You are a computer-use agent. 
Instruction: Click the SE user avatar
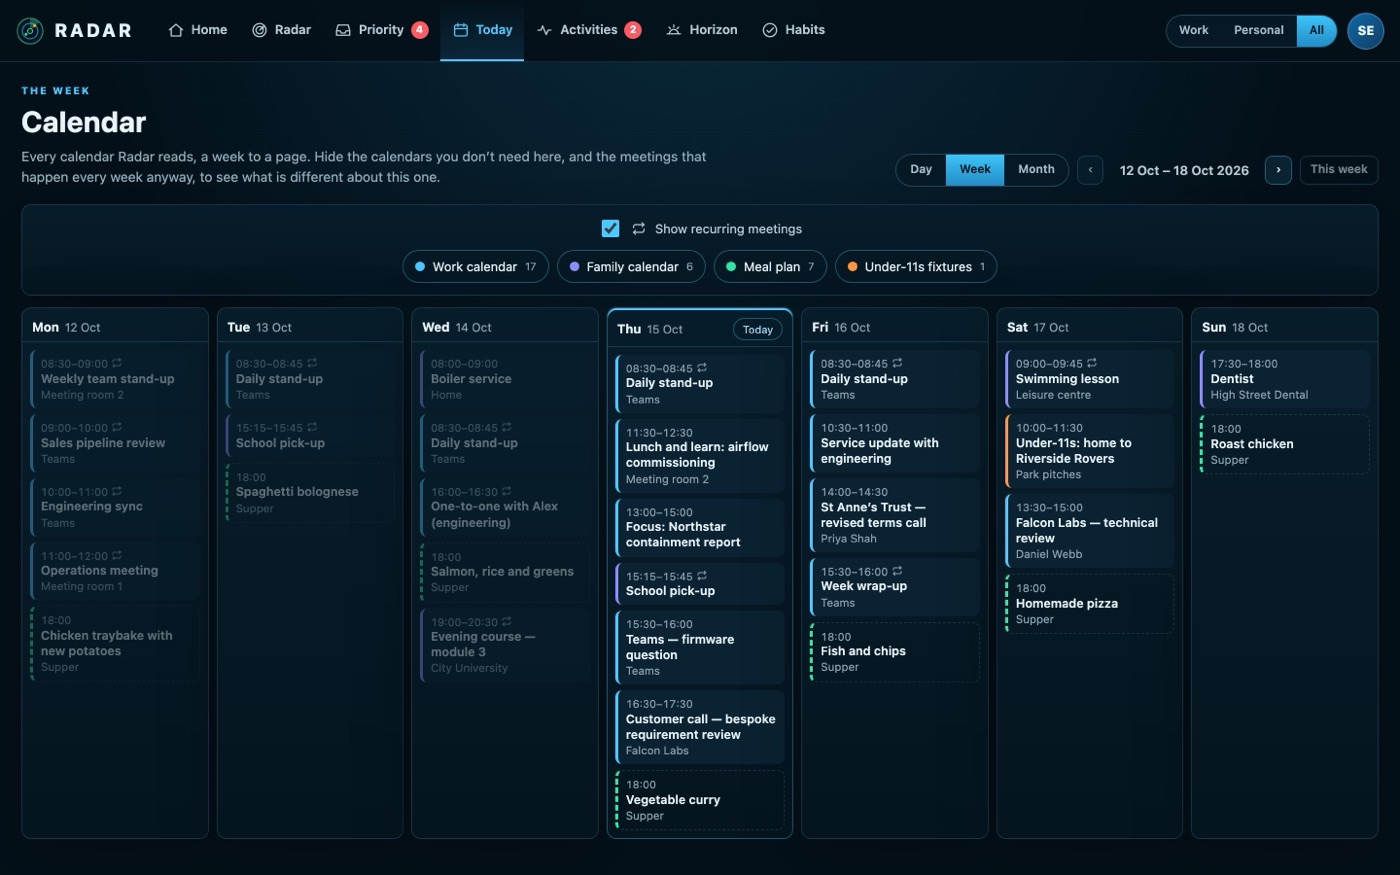pos(1365,30)
